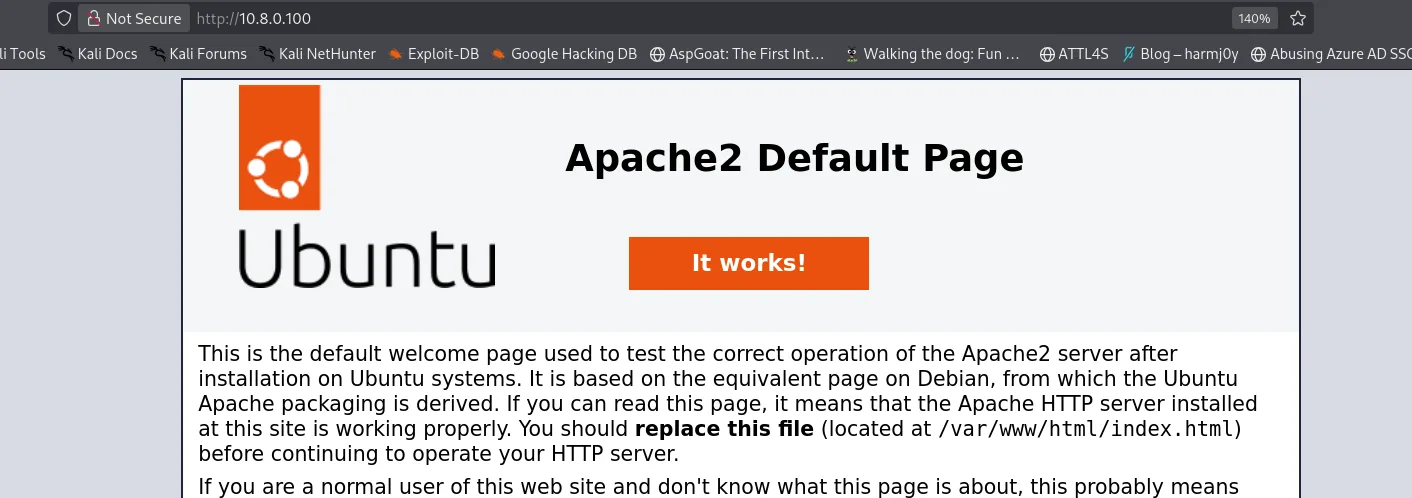Open the Exploit-DB bookmark
This screenshot has height=498, width=1412.
tap(434, 54)
